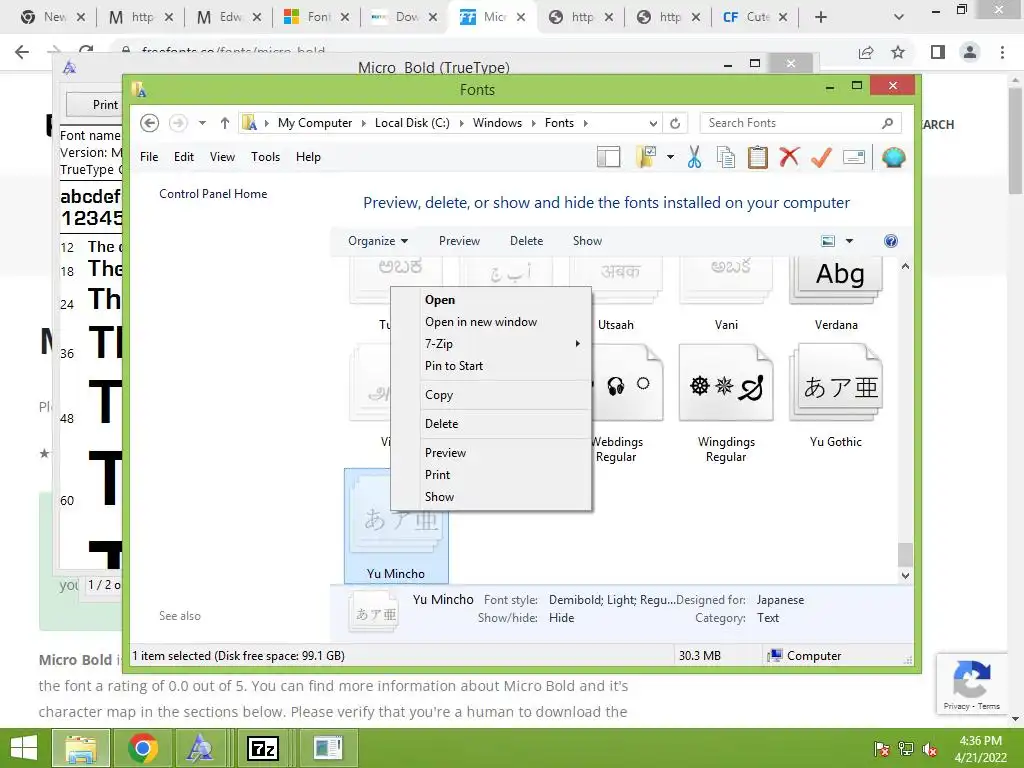Select Copy in the context menu
This screenshot has width=1024, height=768.
coord(491,395)
